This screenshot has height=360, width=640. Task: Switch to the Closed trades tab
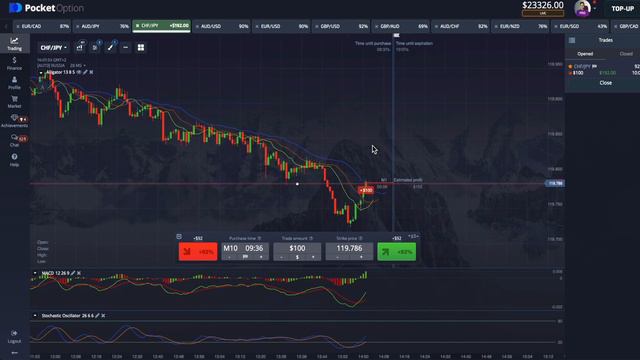(626, 54)
